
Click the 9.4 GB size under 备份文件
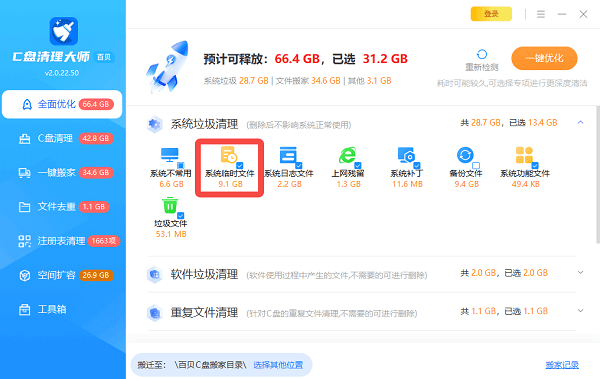click(x=467, y=184)
